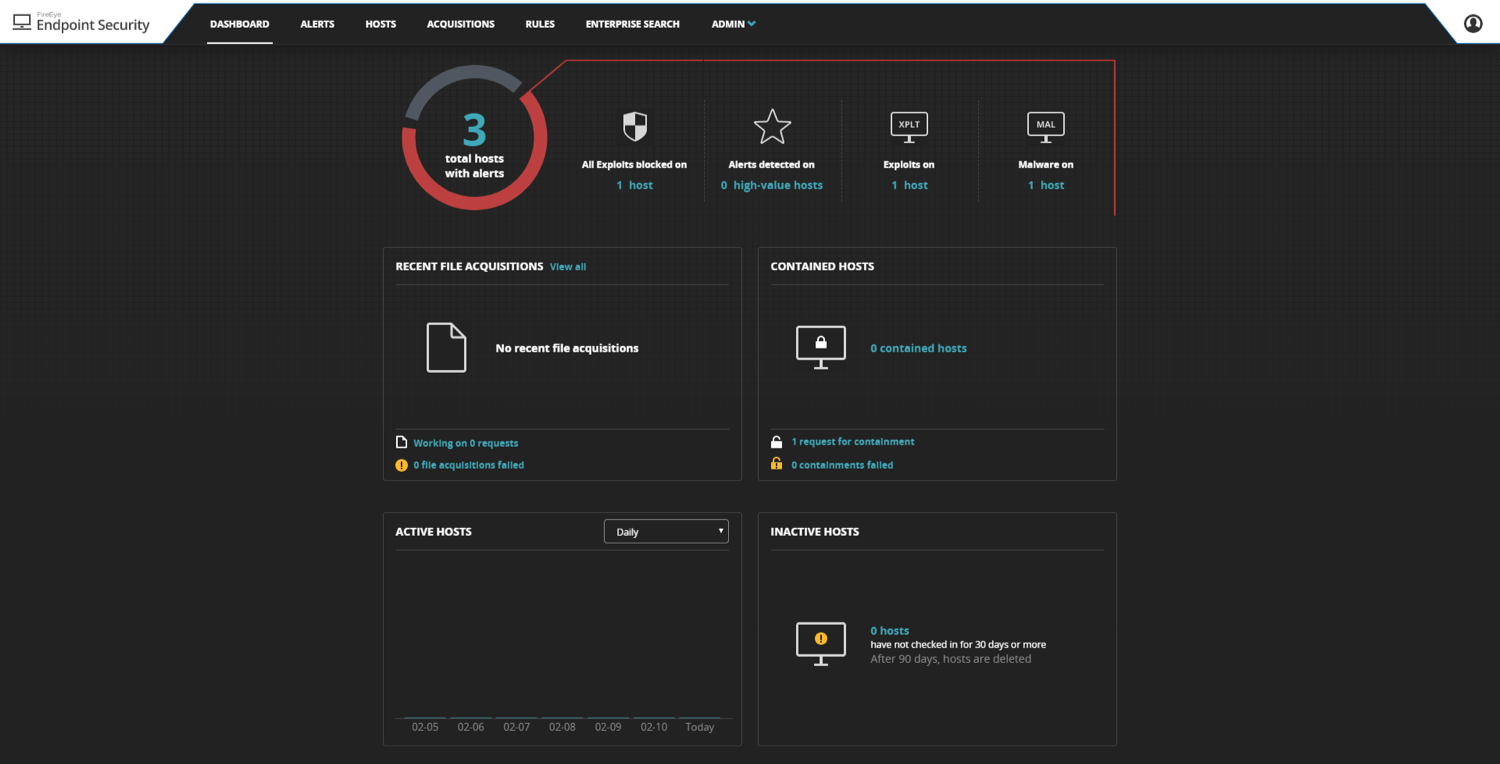Select the ENTERPRISE SEARCH menu item
This screenshot has height=764, width=1500.
coord(632,23)
